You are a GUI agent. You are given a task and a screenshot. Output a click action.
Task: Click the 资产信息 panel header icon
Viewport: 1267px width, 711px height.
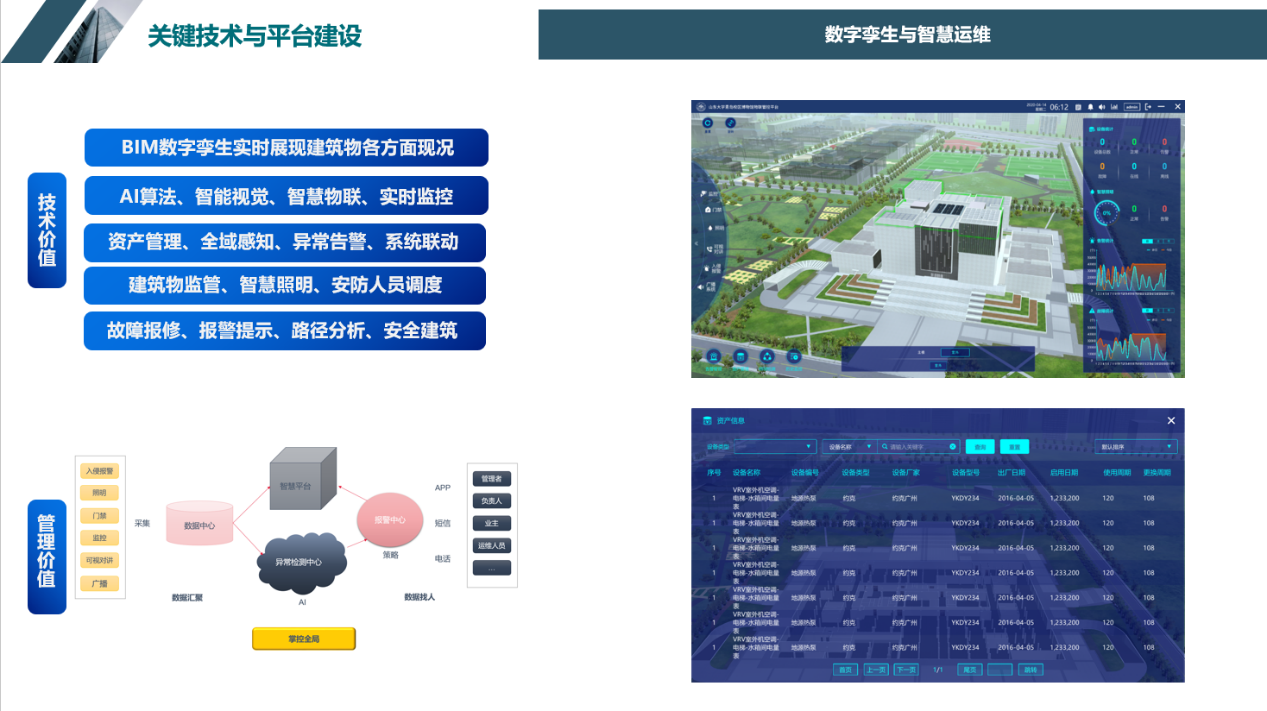pyautogui.click(x=706, y=420)
